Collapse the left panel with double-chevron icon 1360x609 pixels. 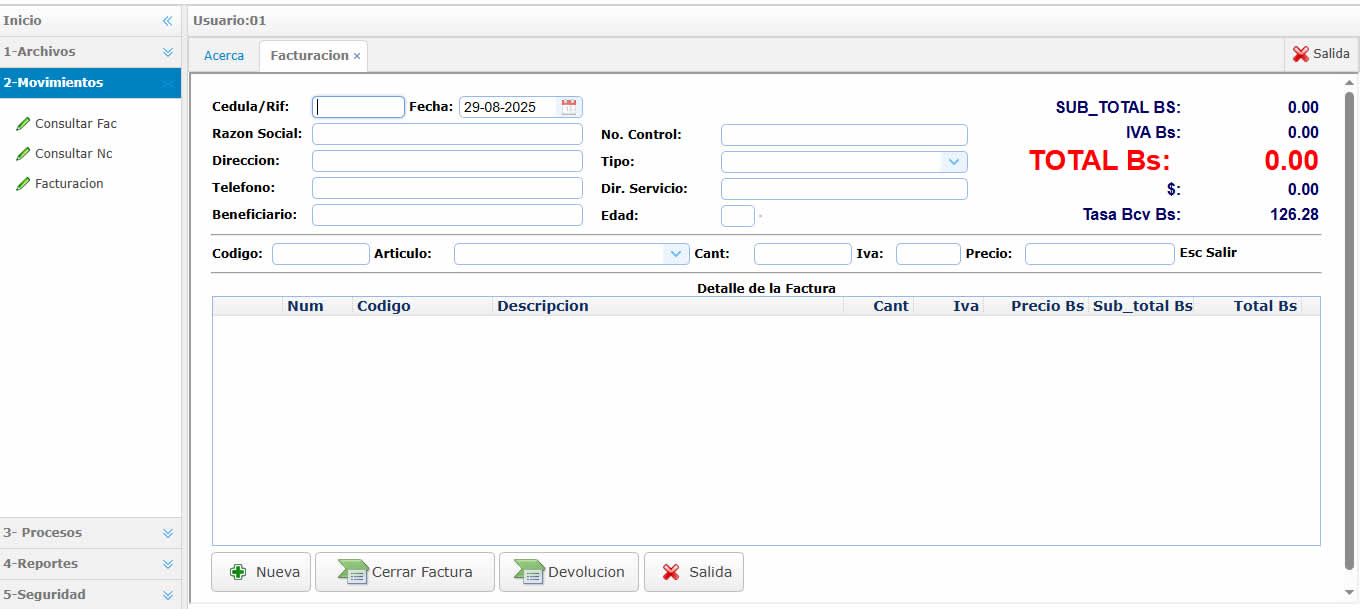[x=168, y=21]
